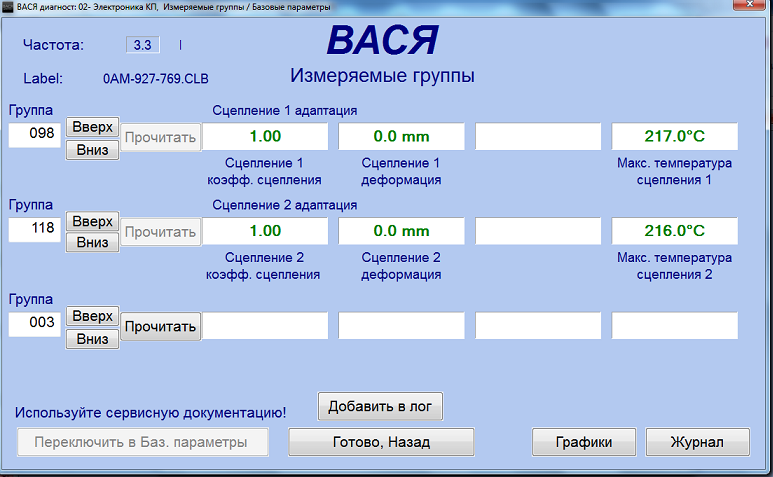Click the Измеряемые группы heading
Image resolution: width=773 pixels, height=477 pixels.
(x=382, y=76)
